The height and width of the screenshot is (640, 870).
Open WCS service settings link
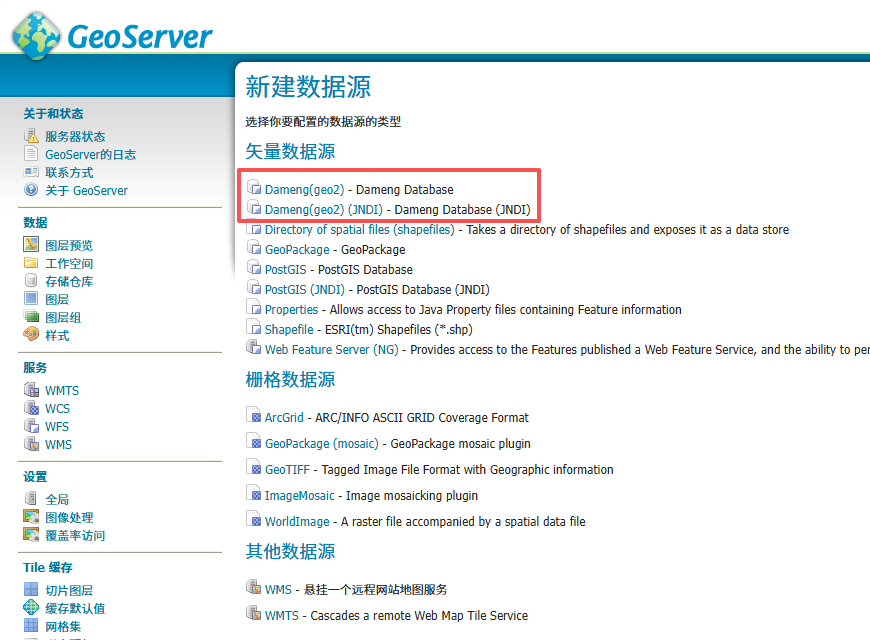pyautogui.click(x=58, y=409)
